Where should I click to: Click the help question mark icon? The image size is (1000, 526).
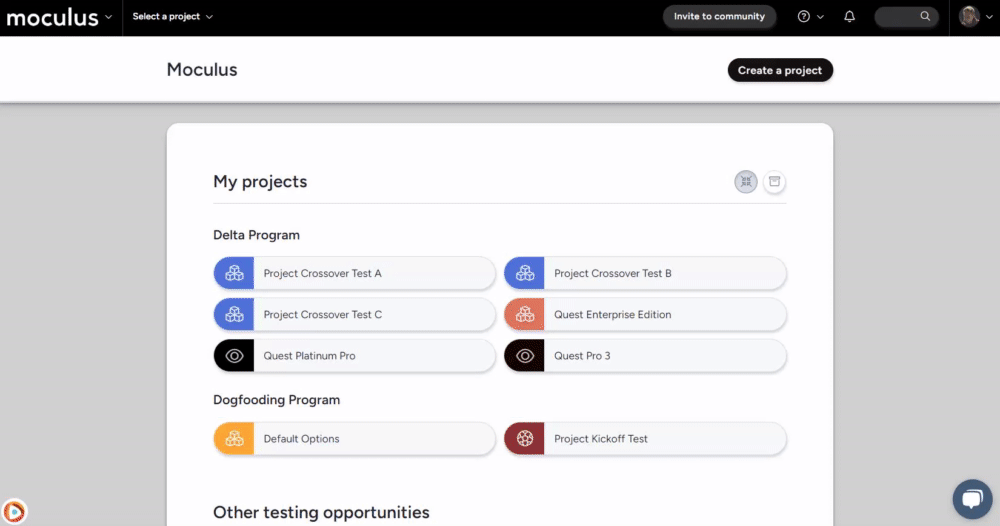pyautogui.click(x=804, y=17)
